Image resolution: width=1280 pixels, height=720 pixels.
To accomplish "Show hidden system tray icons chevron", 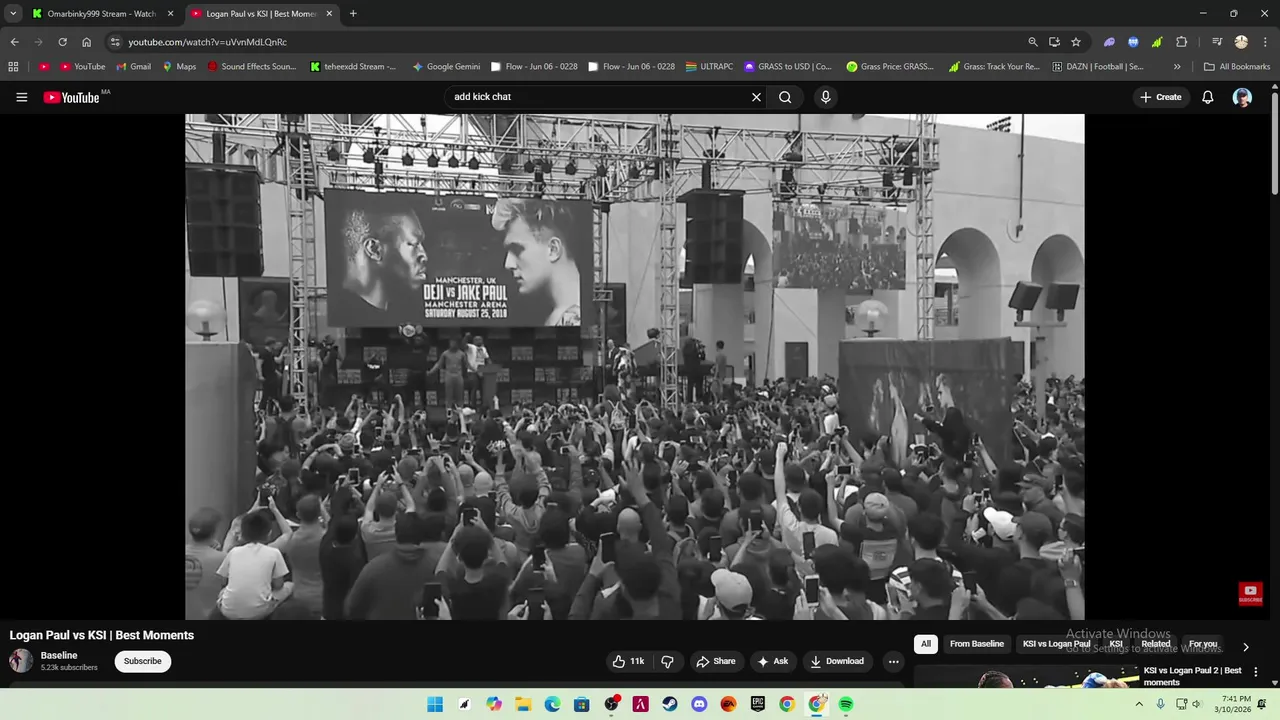I will 1139,704.
